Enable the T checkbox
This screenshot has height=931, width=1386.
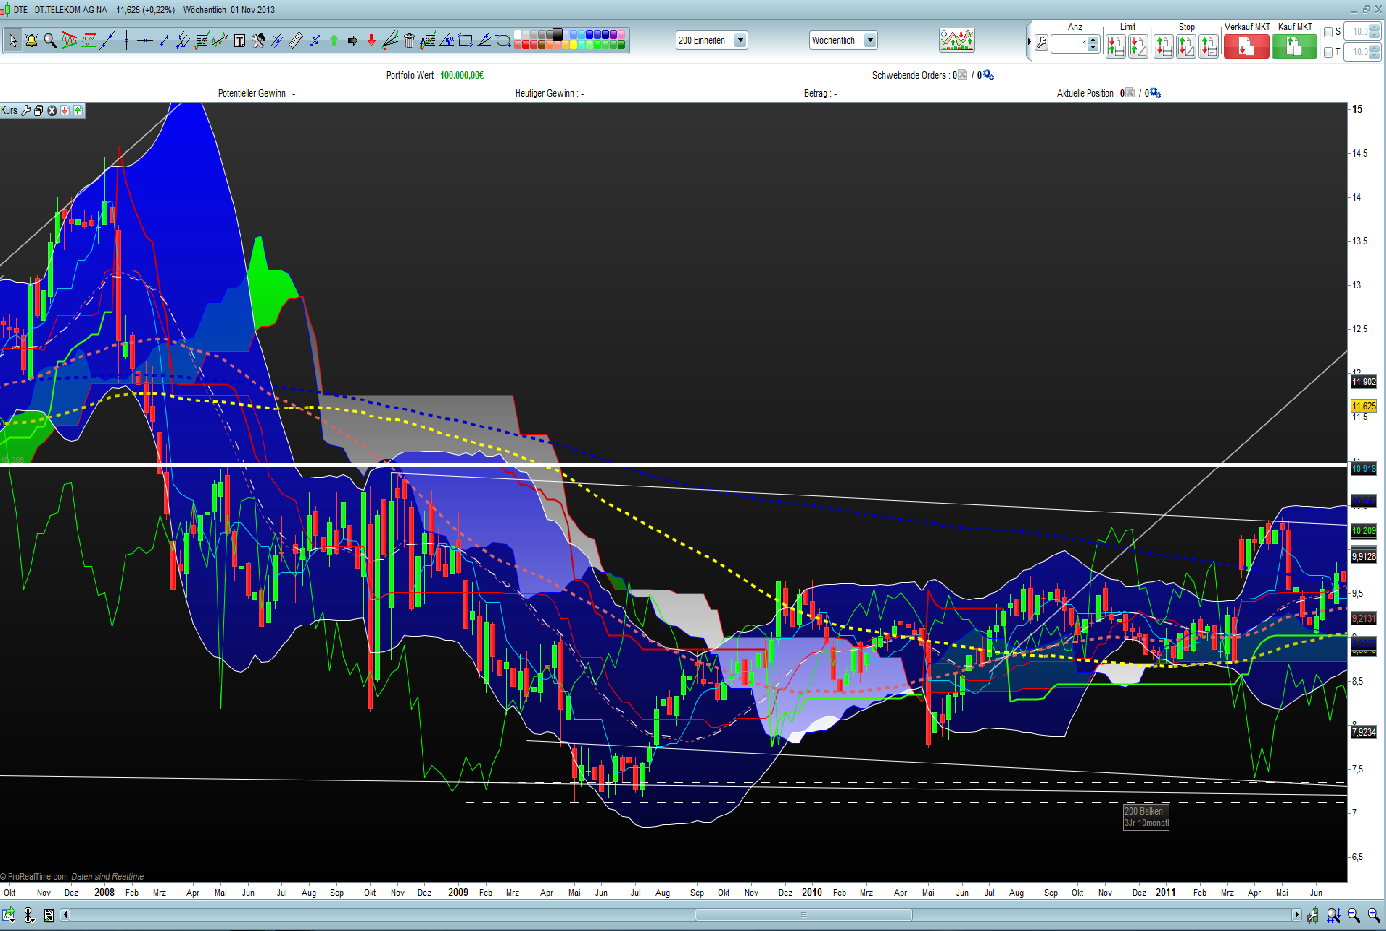click(x=1328, y=52)
